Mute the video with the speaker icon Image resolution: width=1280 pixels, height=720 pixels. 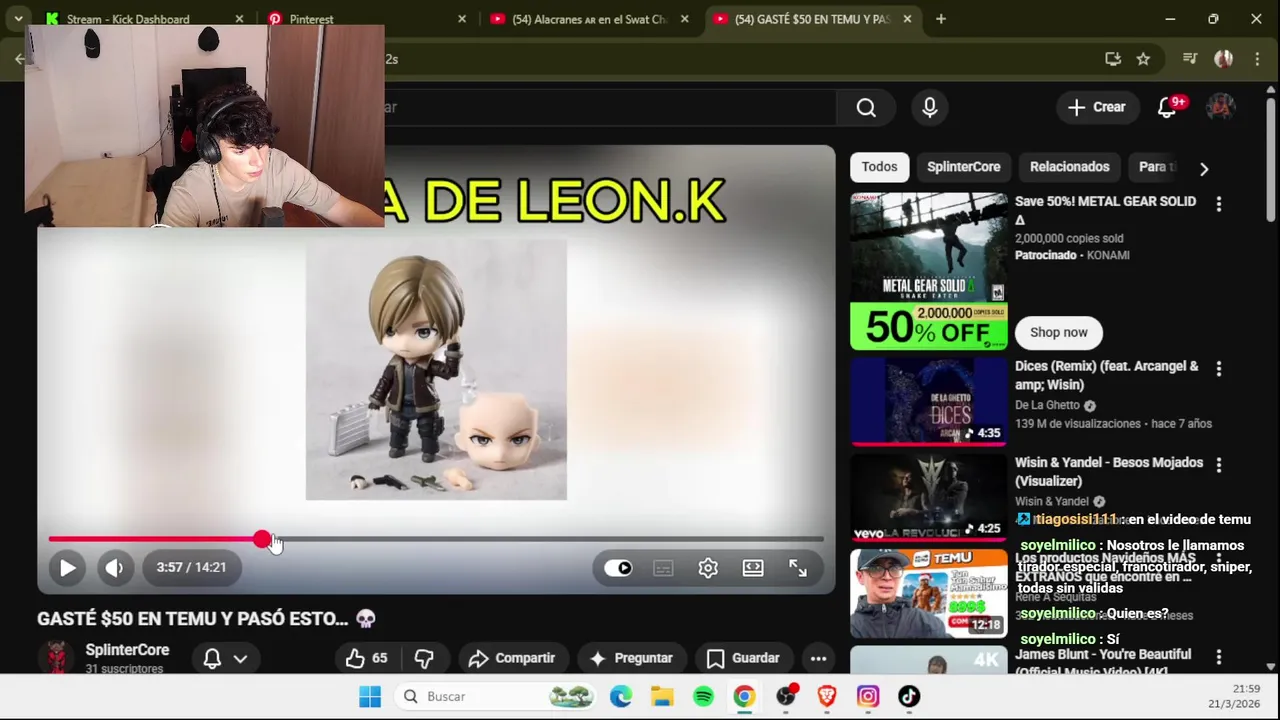[114, 568]
